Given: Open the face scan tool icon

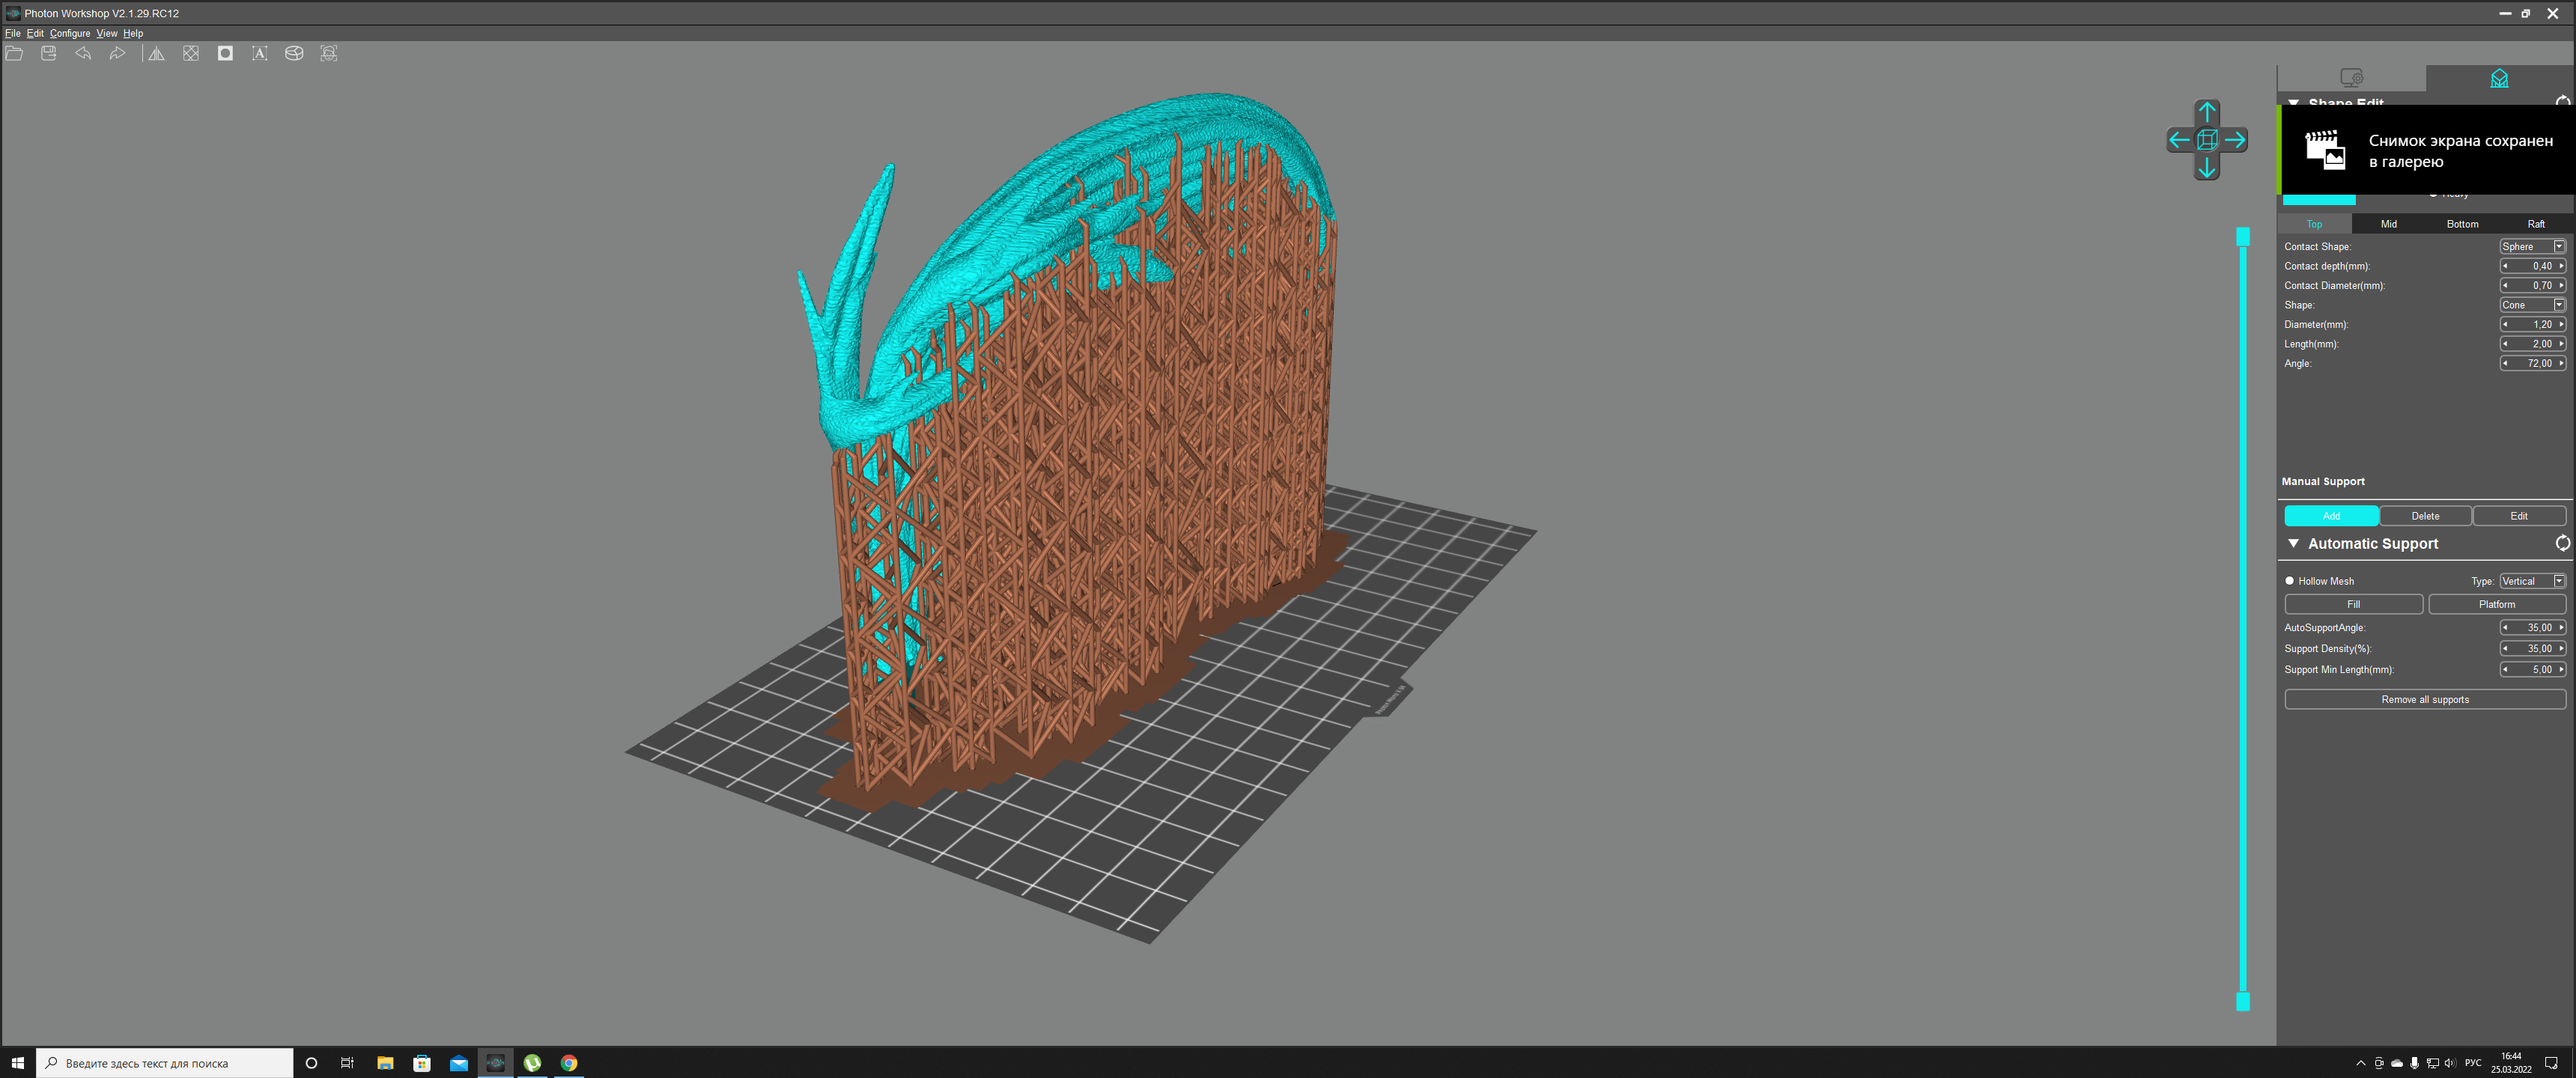Looking at the screenshot, I should tap(329, 54).
